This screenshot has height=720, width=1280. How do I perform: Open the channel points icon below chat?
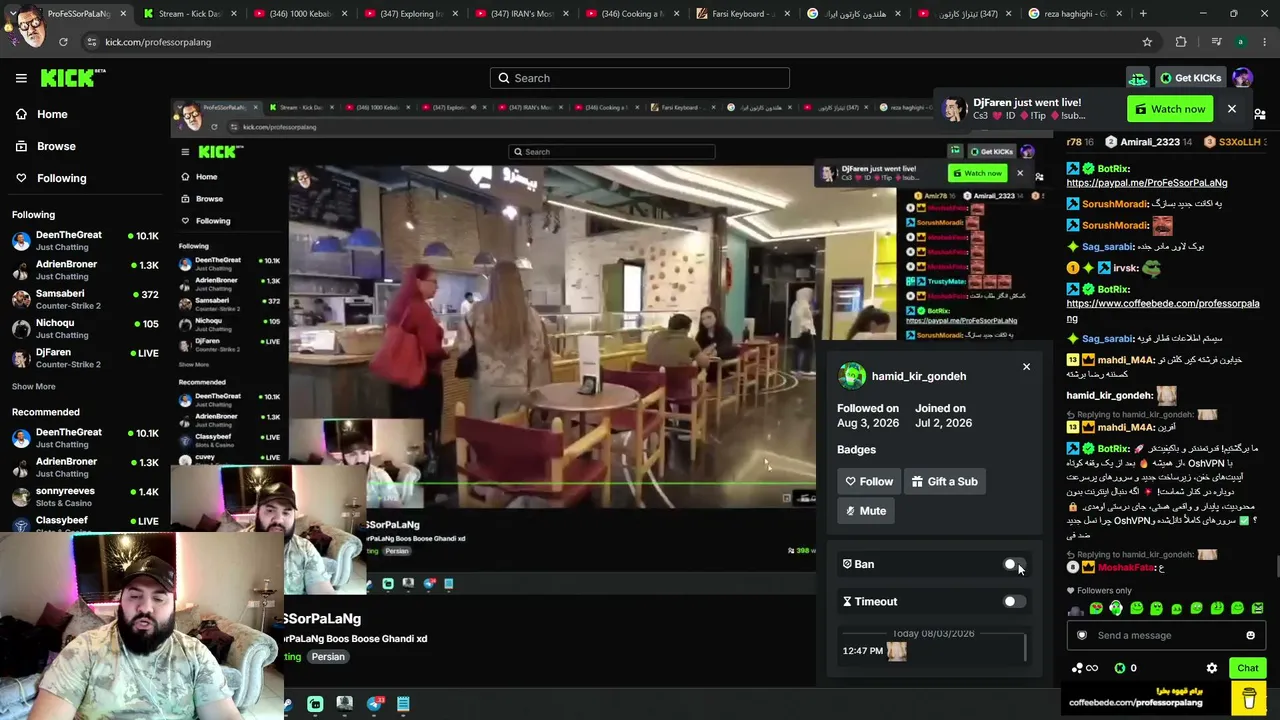tap(1084, 668)
